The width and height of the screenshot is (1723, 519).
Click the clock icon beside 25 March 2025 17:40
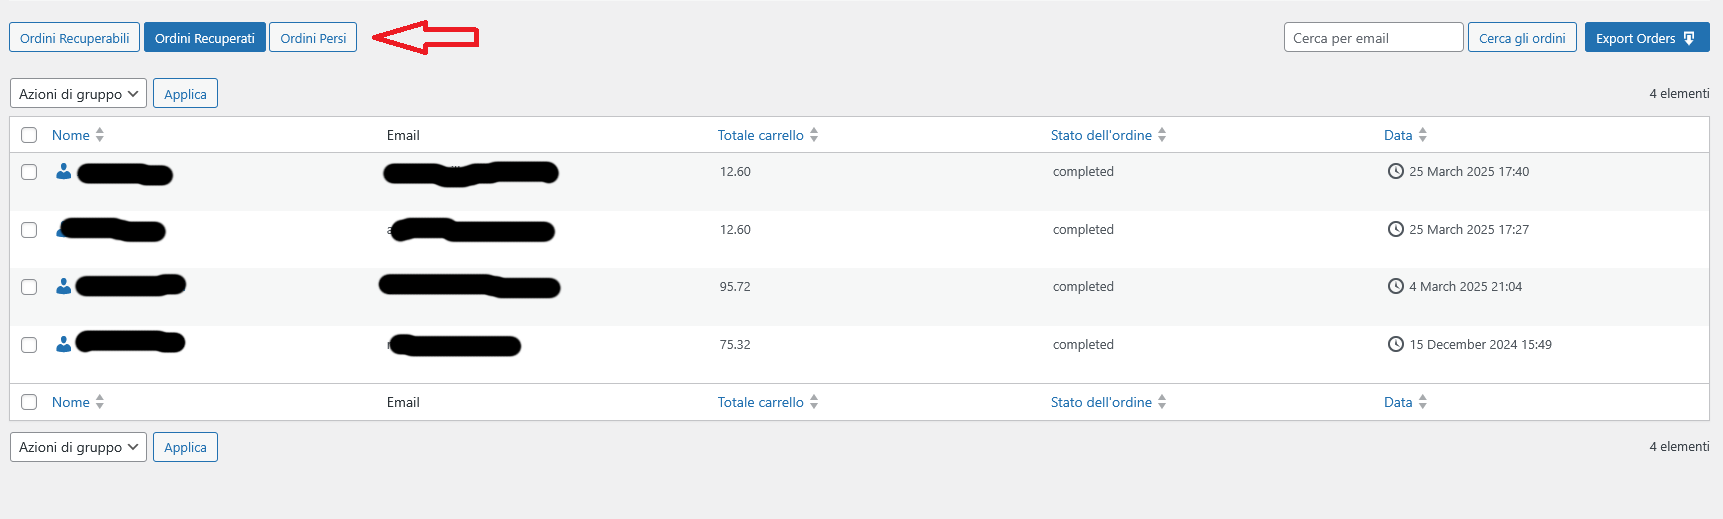point(1395,171)
